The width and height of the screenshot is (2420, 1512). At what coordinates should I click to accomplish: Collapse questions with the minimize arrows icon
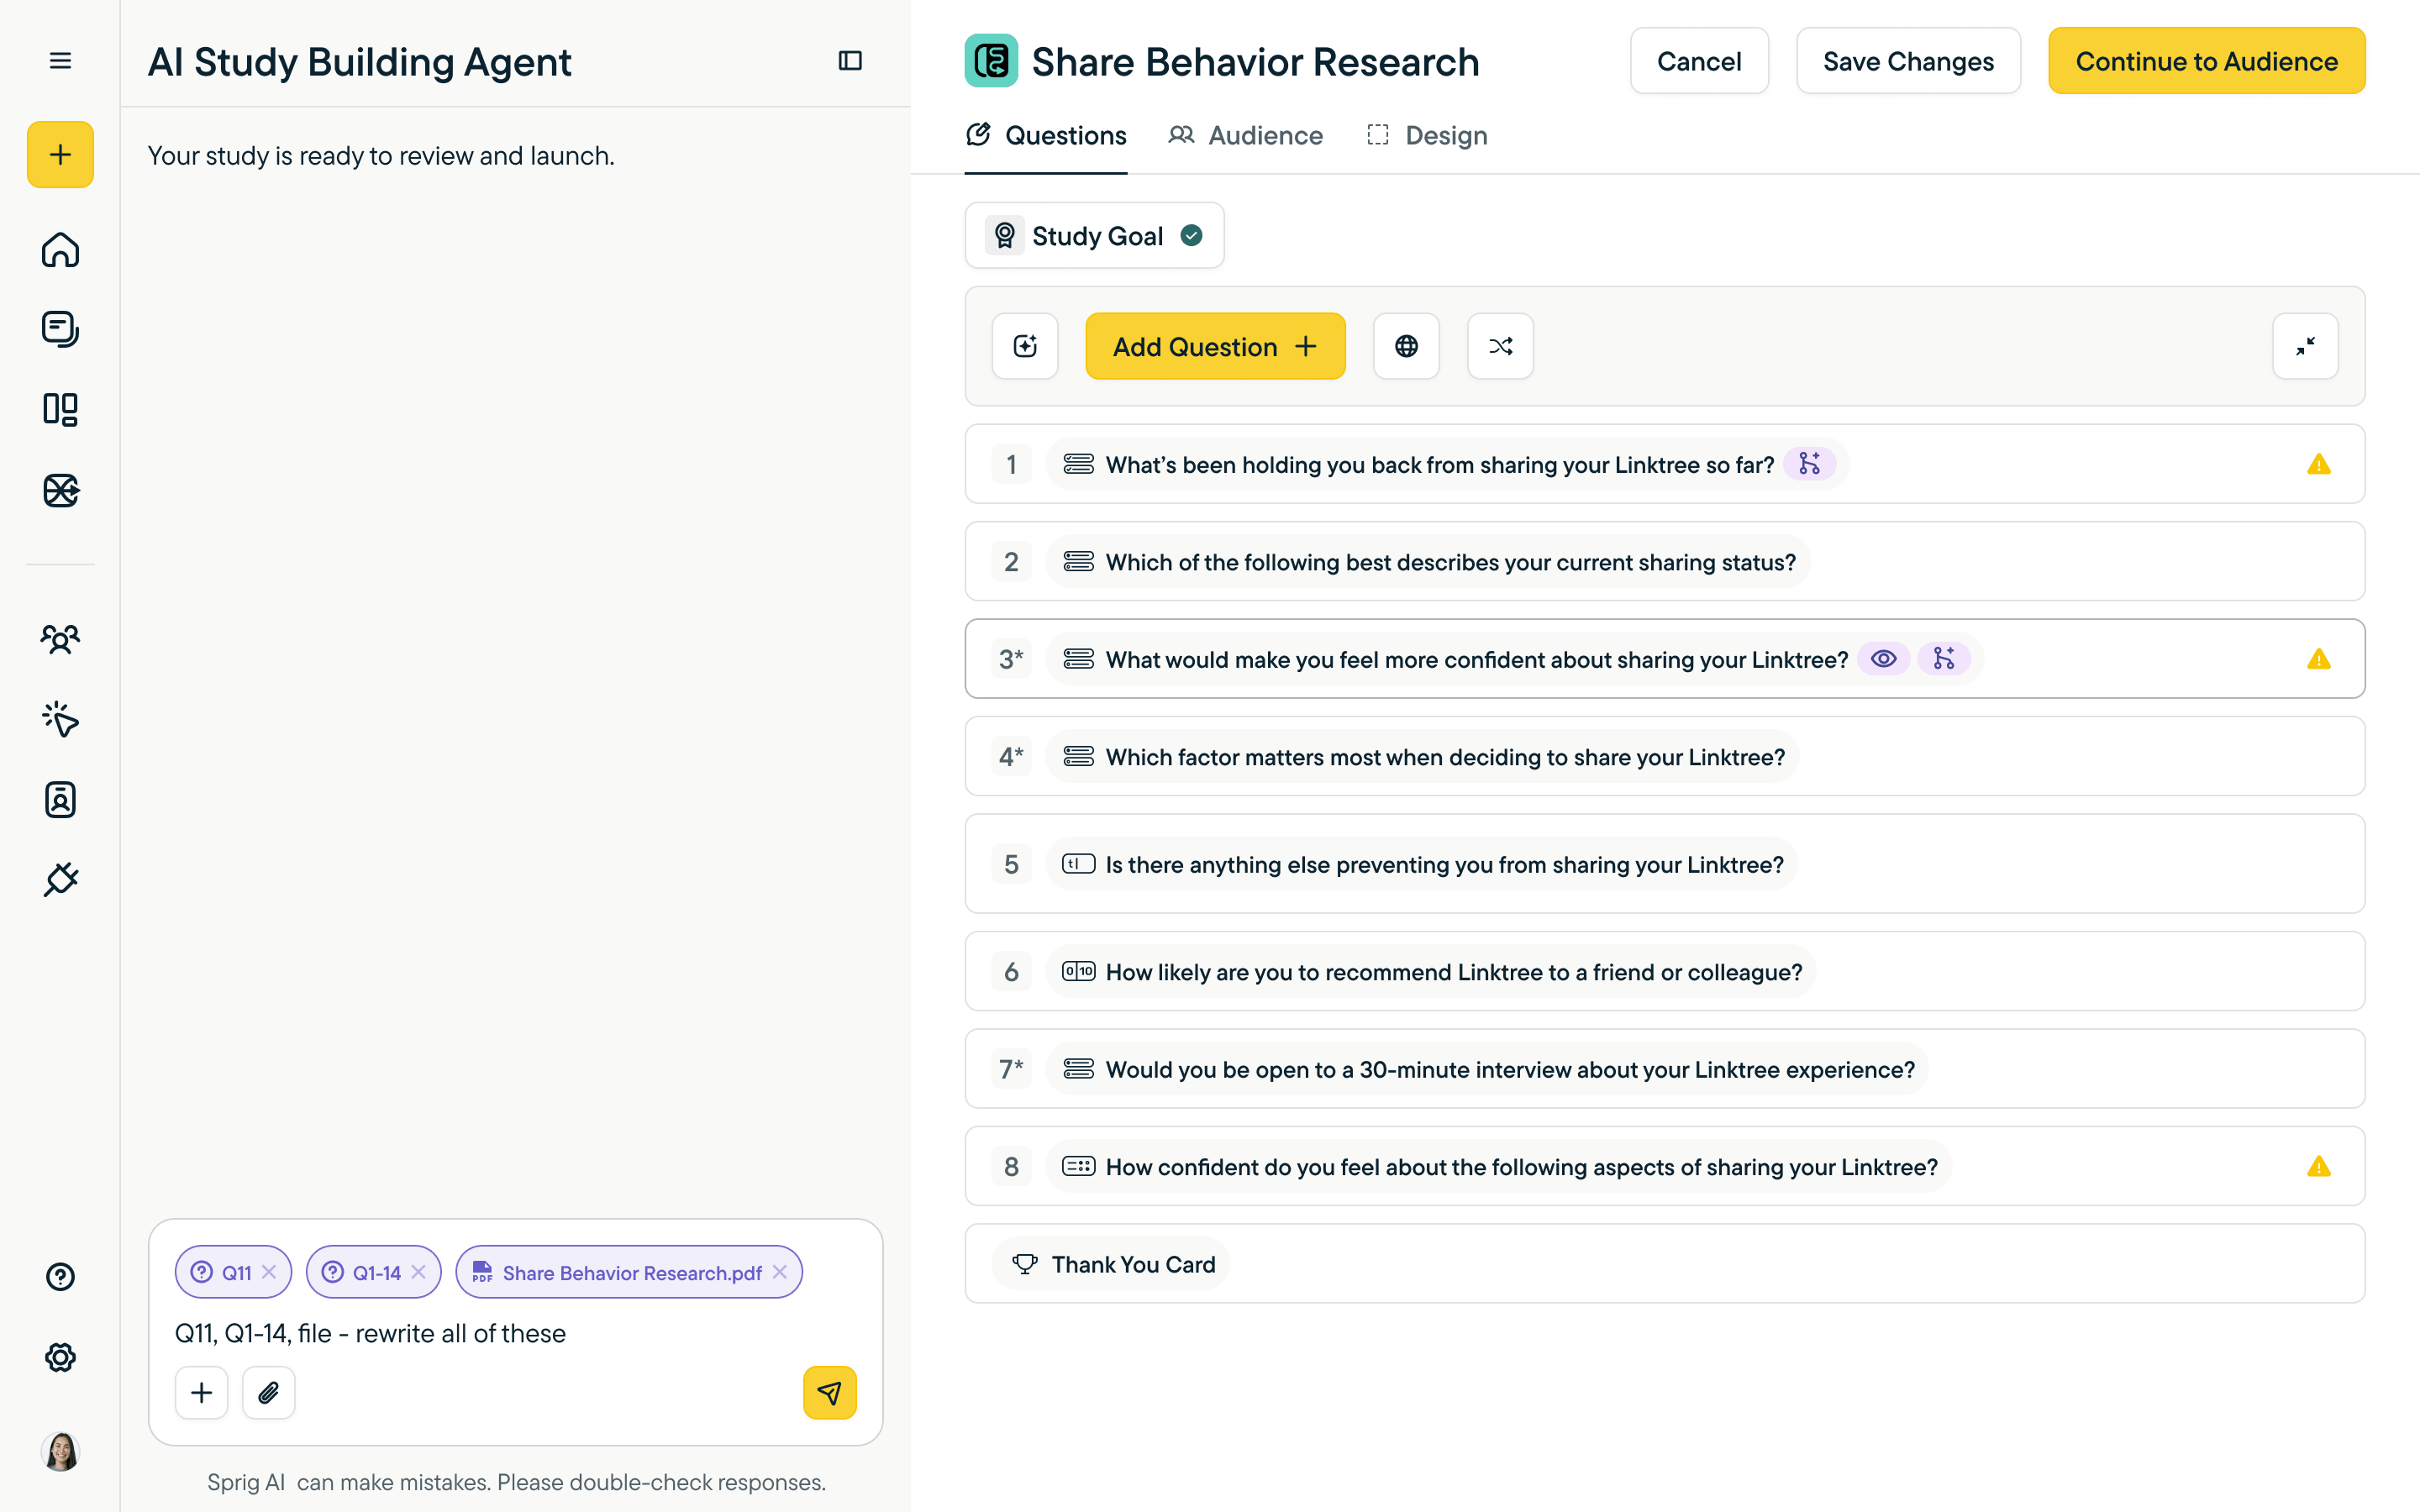point(2305,346)
